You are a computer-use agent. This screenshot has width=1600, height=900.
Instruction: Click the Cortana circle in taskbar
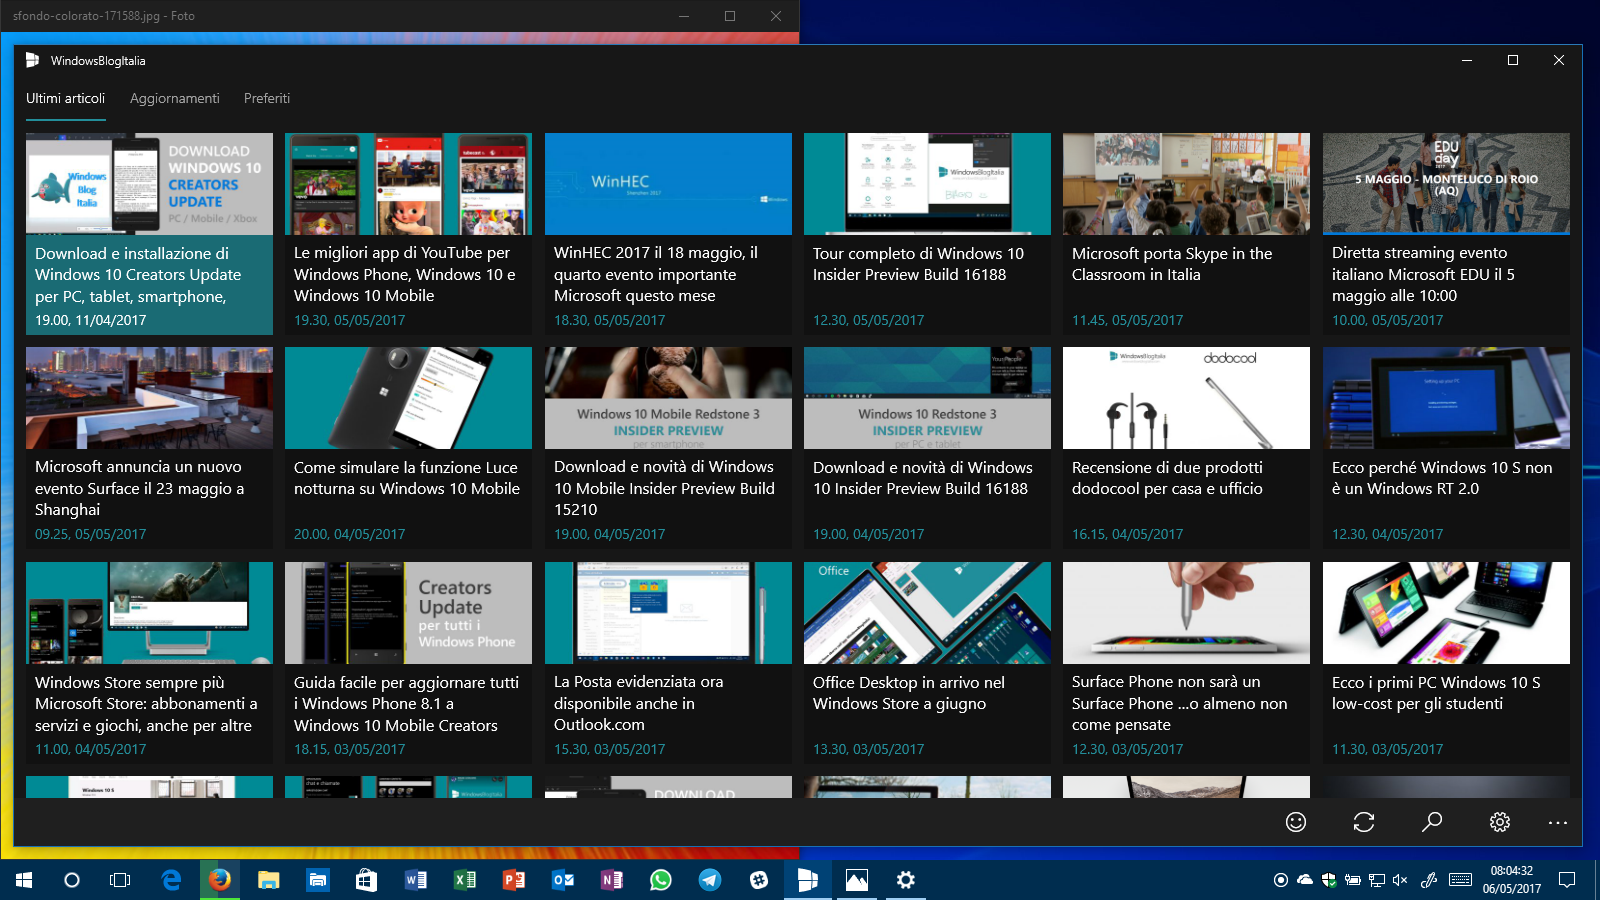tap(72, 880)
